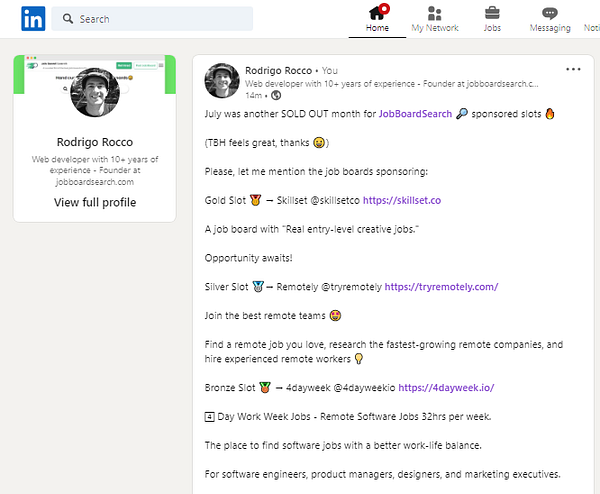Screen dimensions: 600x494
Task: Select the 14m timestamp on the post
Action: coord(254,95)
